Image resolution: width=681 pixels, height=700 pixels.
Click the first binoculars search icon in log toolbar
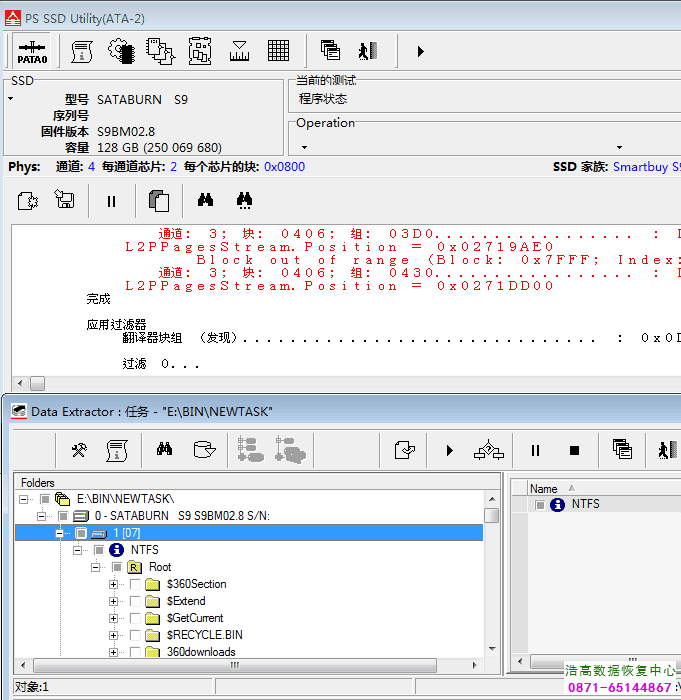[x=205, y=201]
